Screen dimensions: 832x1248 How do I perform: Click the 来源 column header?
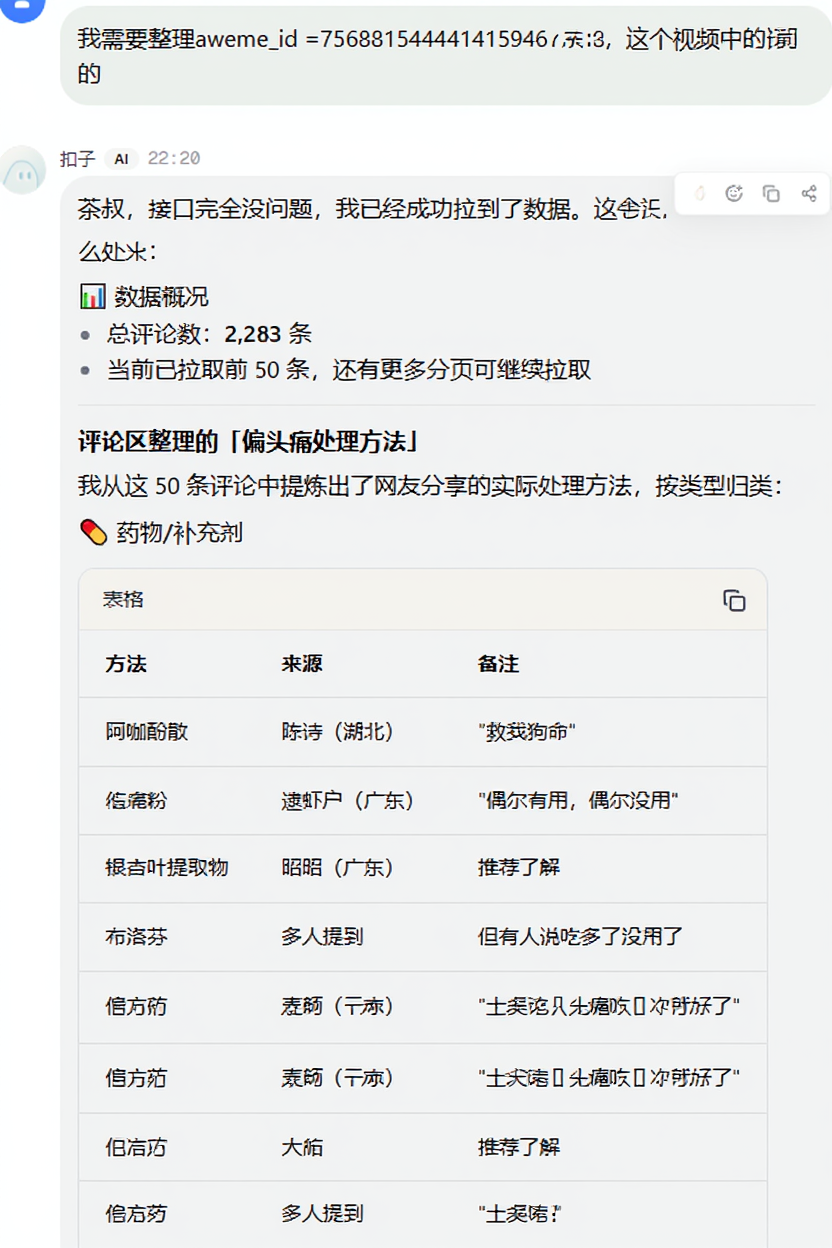click(x=302, y=664)
